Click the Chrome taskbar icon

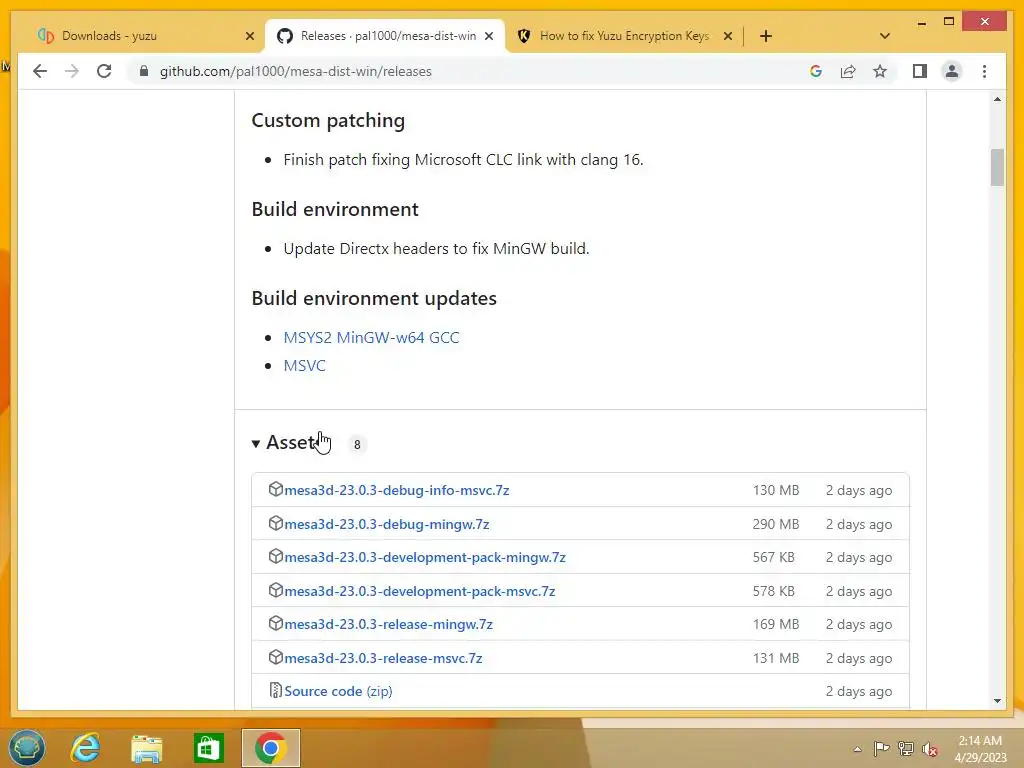(x=270, y=748)
